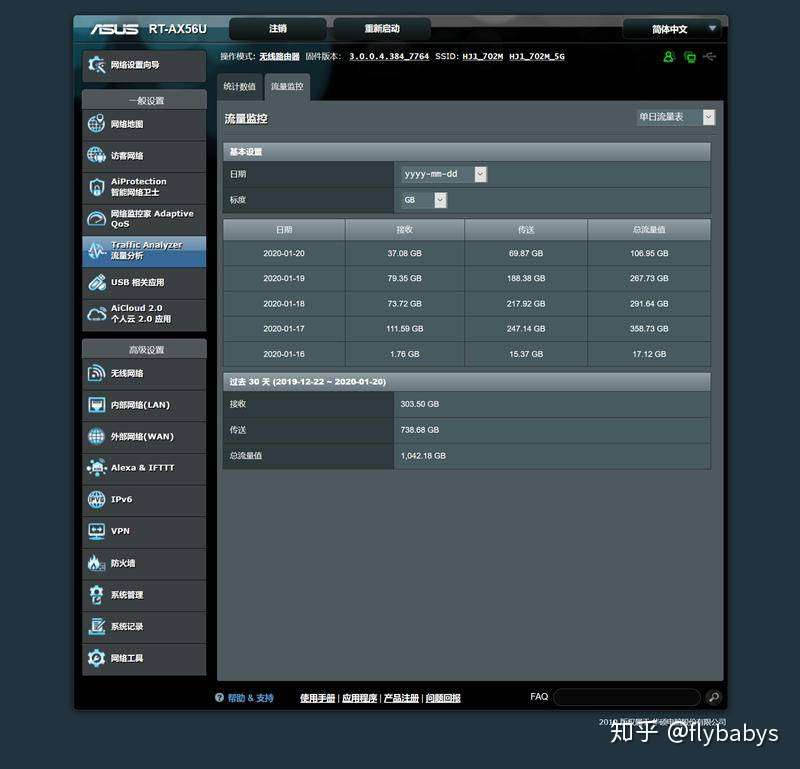Click the Network Map globe icon
This screenshot has height=769, width=800.
coord(96,124)
